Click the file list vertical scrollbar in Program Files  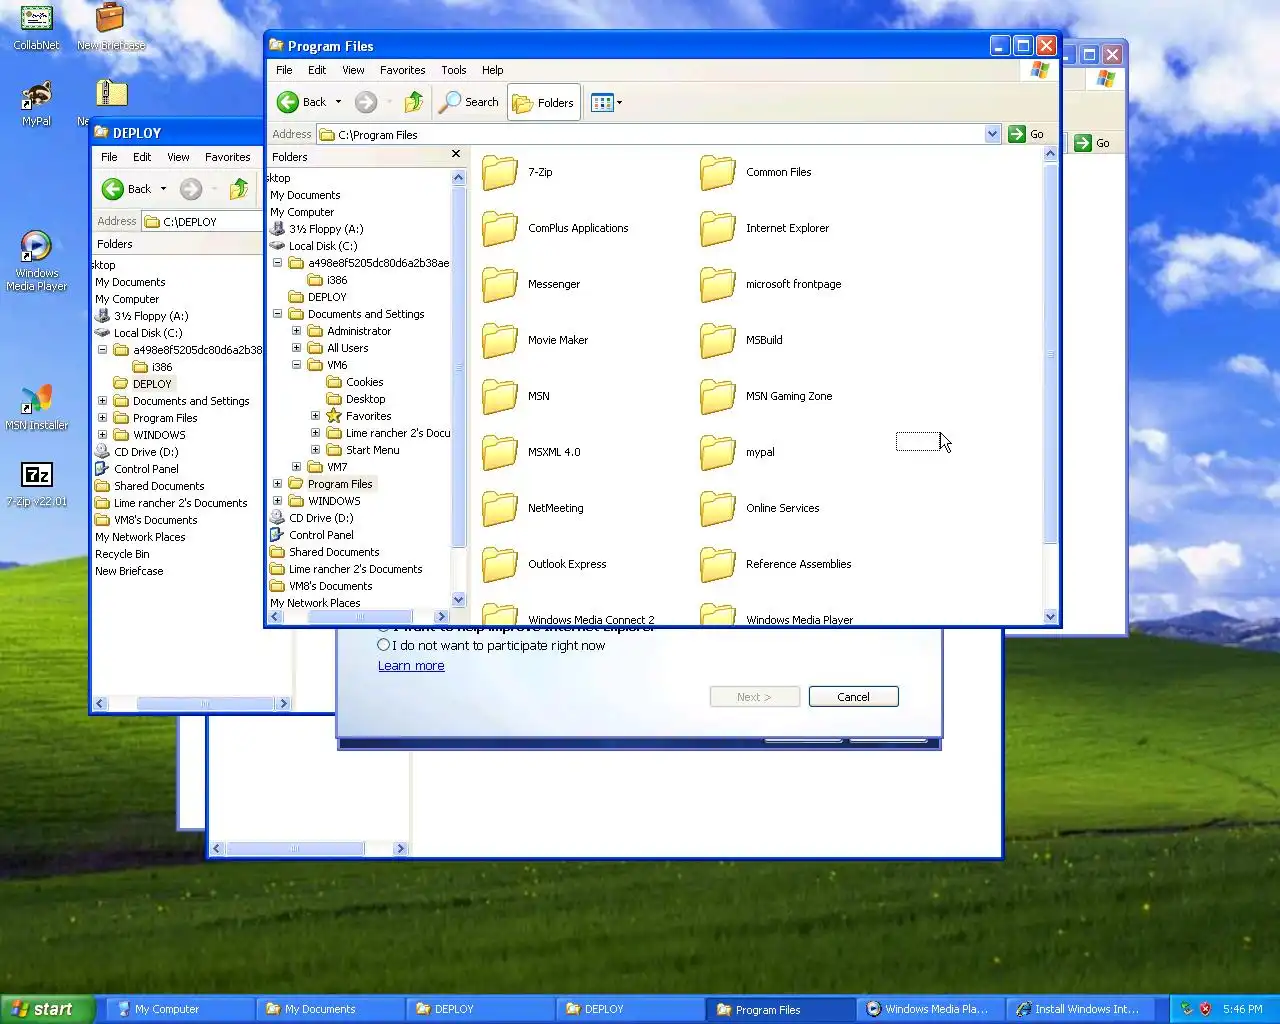click(1050, 385)
